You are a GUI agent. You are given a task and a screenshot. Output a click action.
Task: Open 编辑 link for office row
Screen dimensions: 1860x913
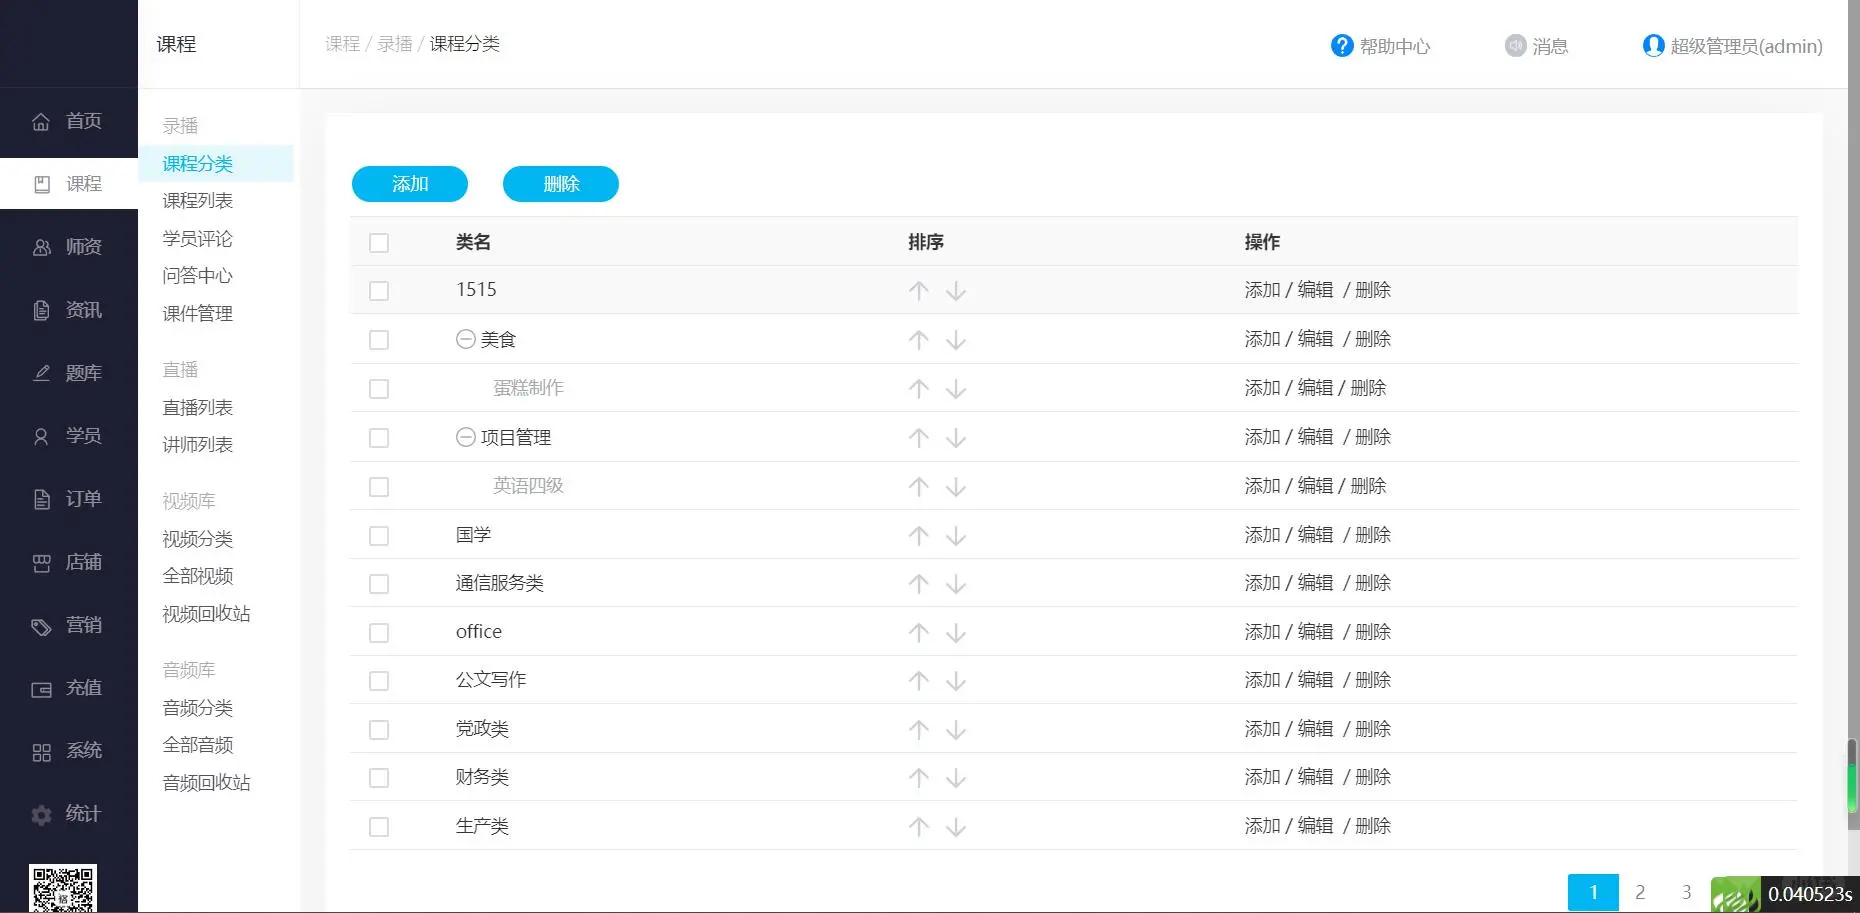pos(1315,631)
